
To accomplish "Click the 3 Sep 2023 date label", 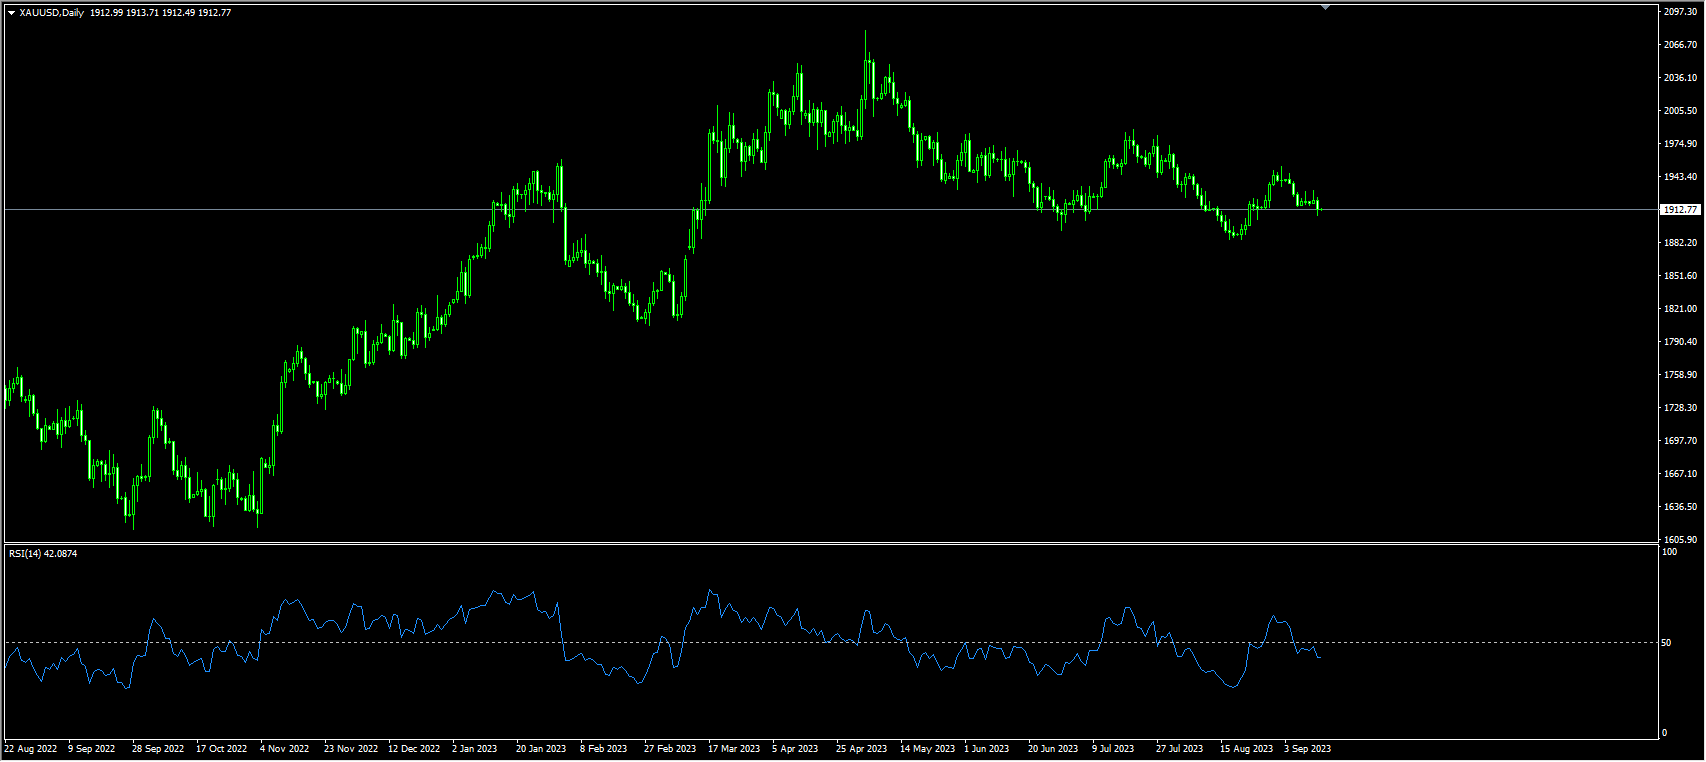I will pyautogui.click(x=1307, y=749).
